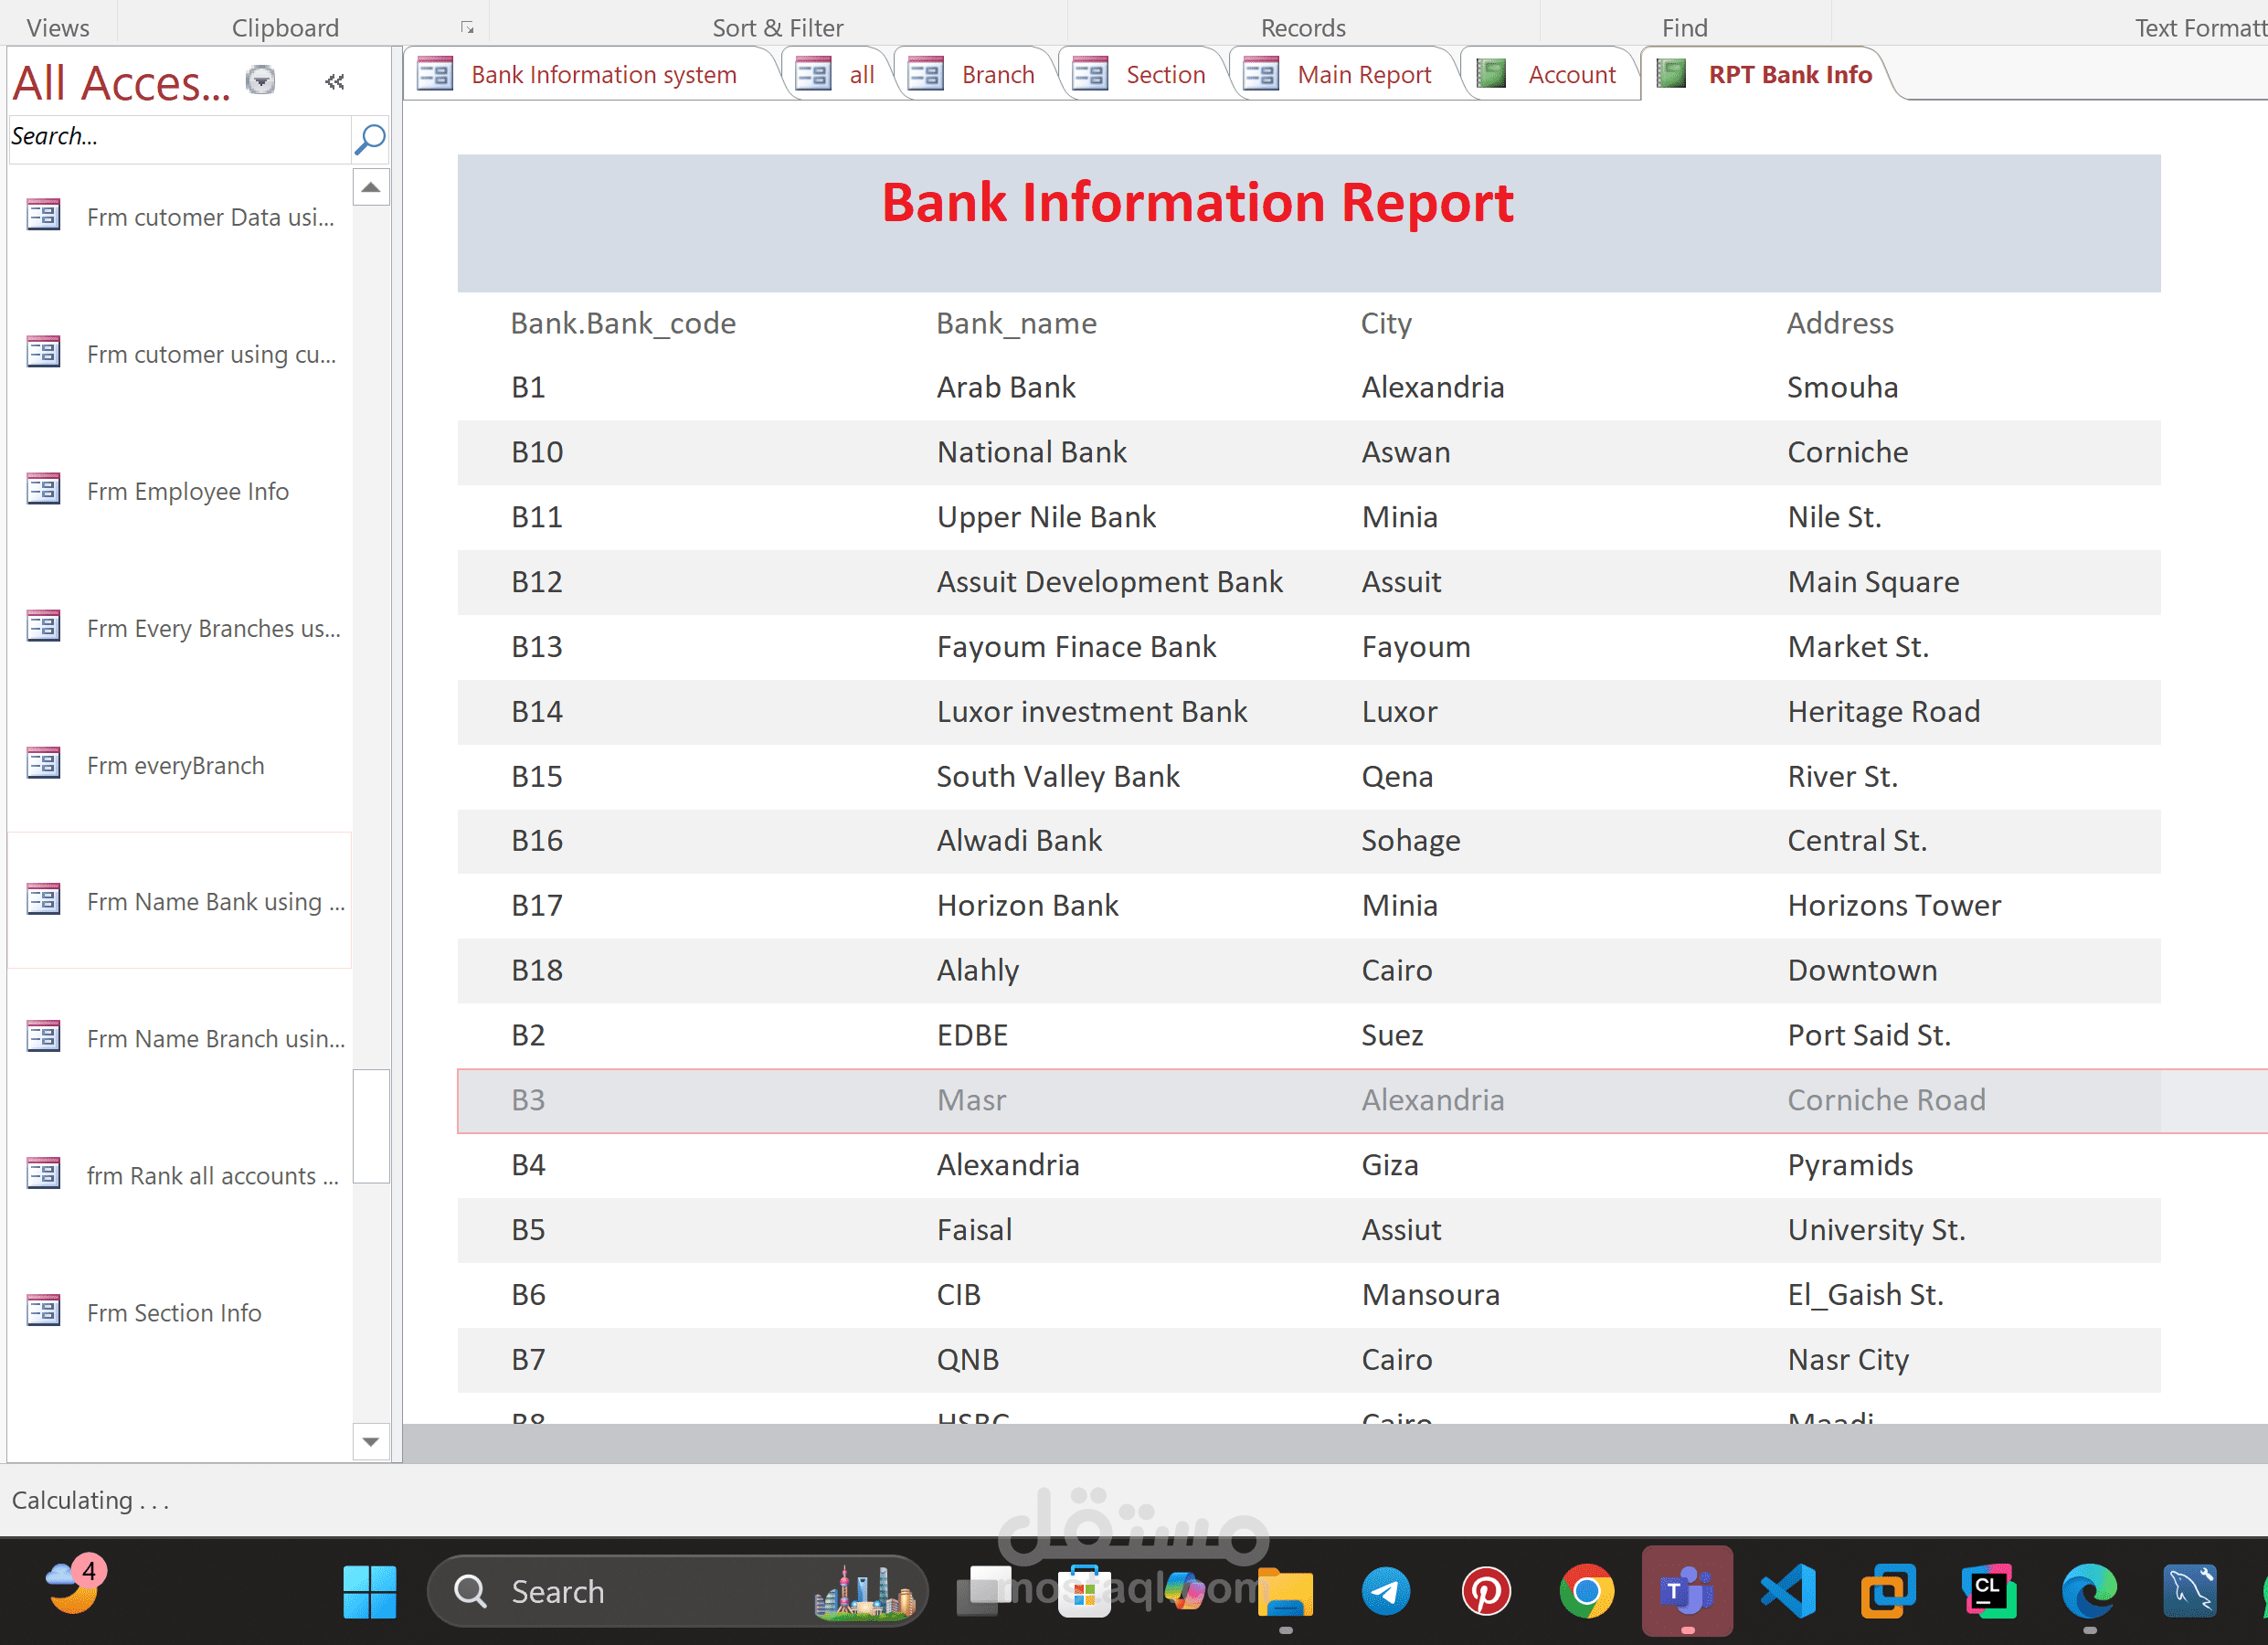2268x1645 pixels.
Task: Open All Access Objects dropdown arrow
Action: click(261, 80)
